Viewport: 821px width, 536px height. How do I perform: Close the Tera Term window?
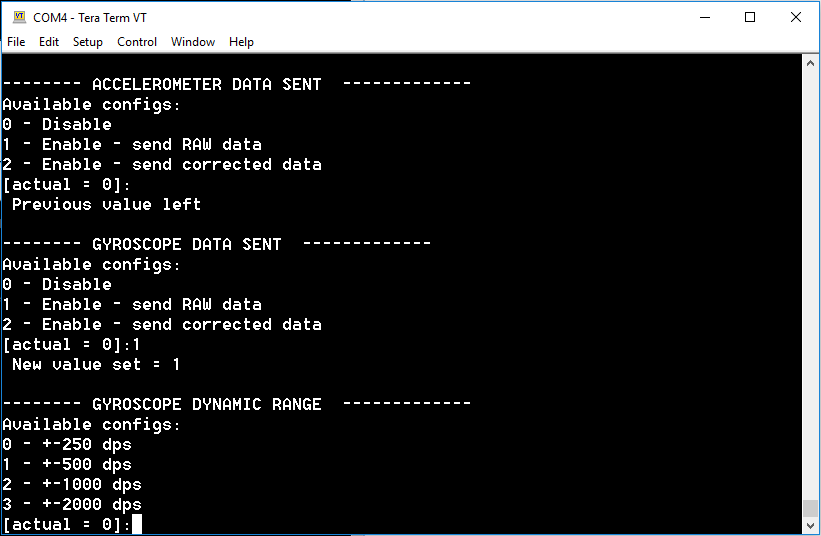(795, 17)
